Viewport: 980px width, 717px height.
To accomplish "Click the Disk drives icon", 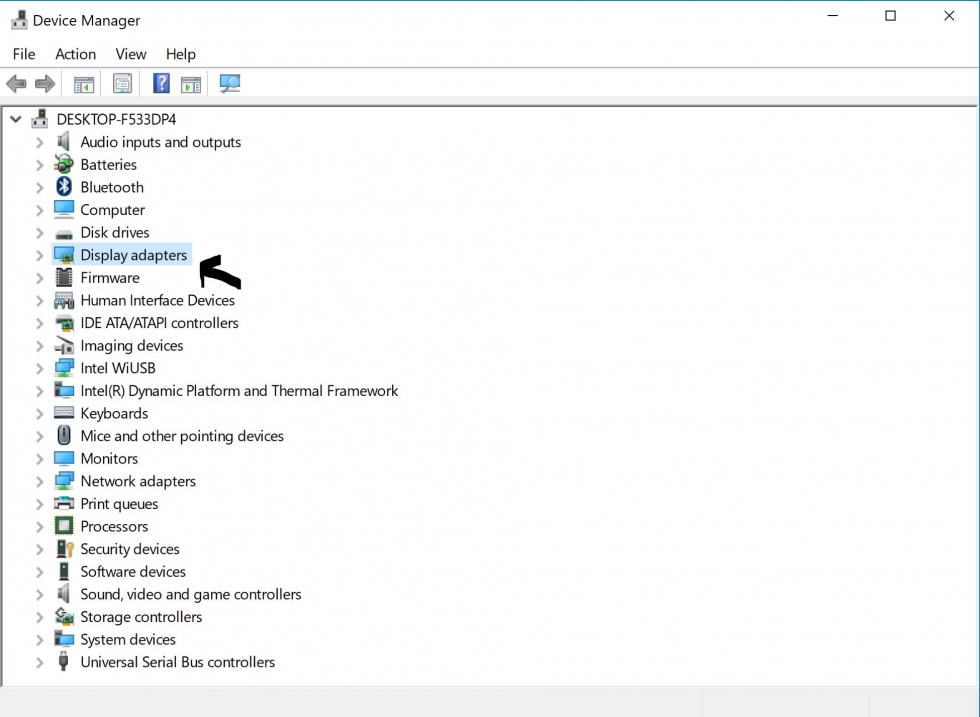I will [x=64, y=234].
